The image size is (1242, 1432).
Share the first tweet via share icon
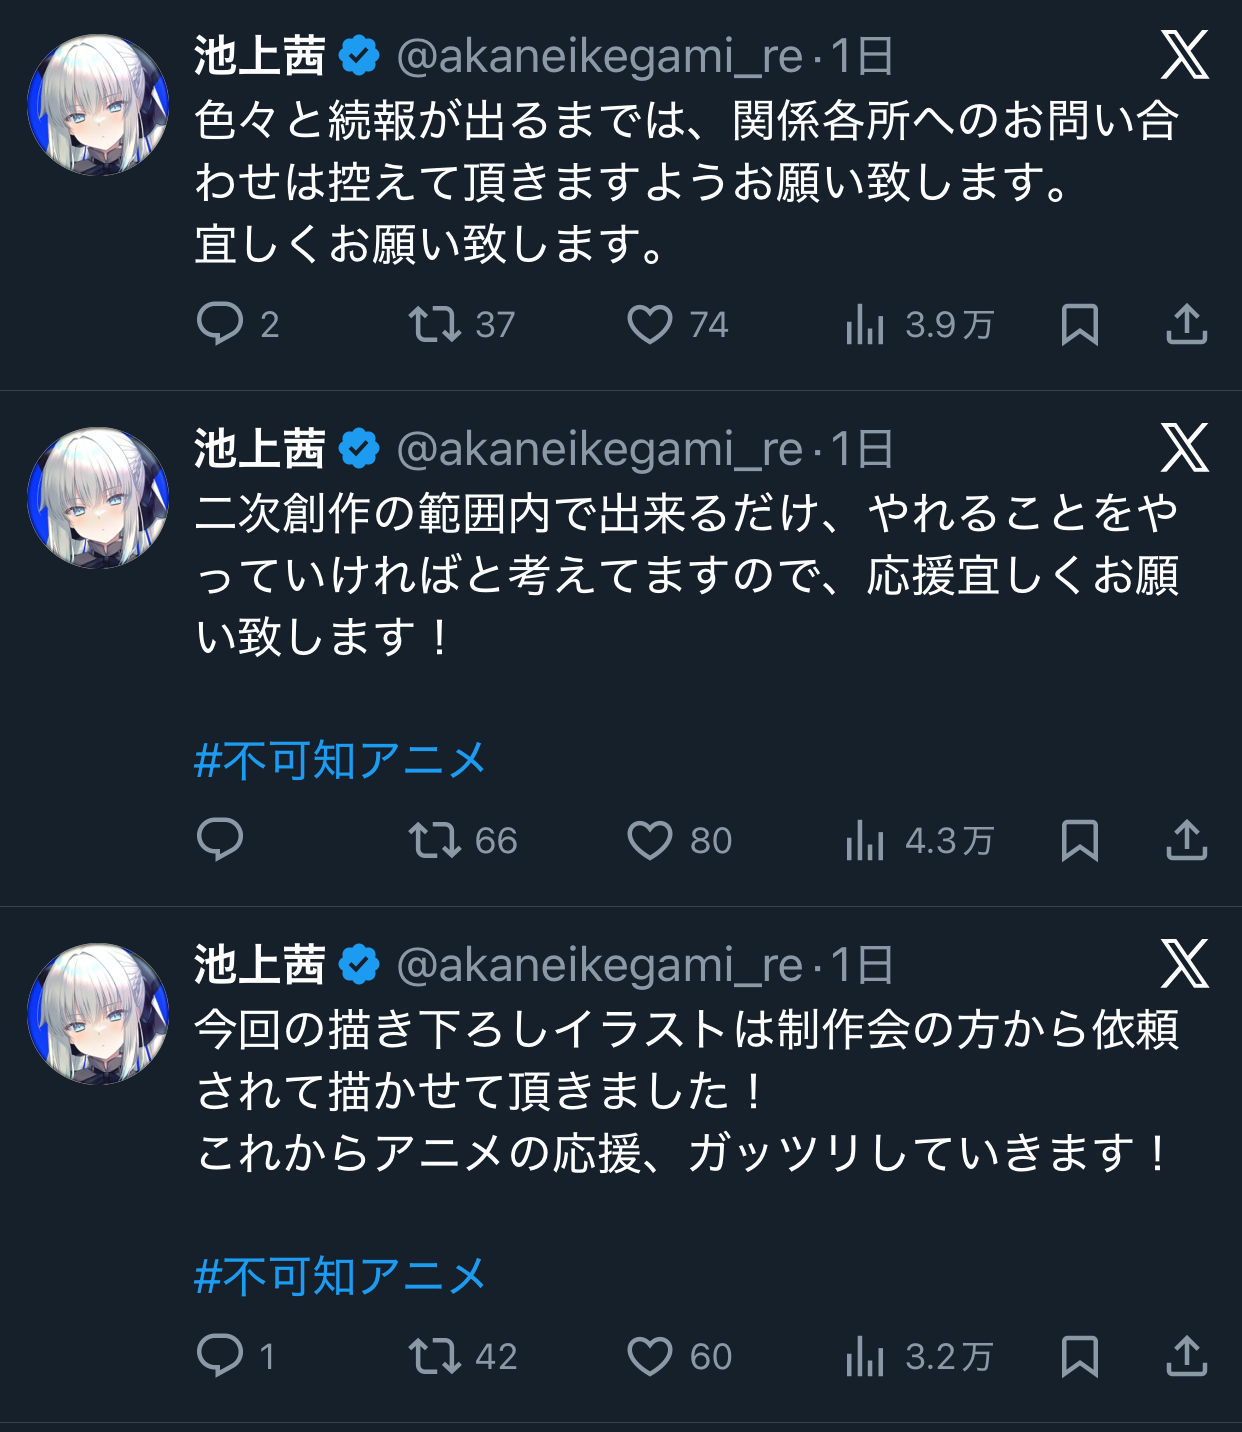(1186, 324)
